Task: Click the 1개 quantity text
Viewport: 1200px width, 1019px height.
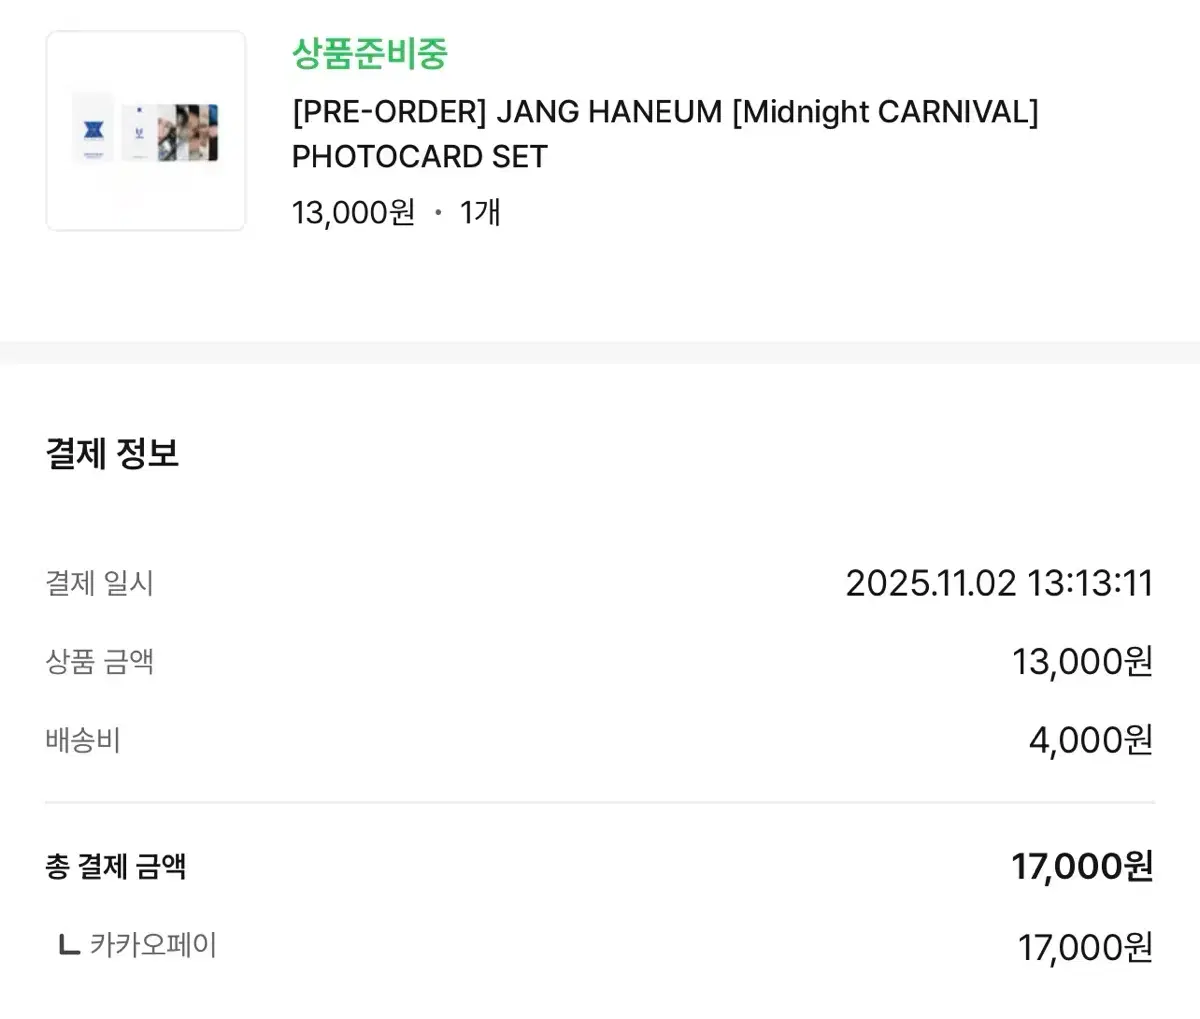Action: pos(480,212)
